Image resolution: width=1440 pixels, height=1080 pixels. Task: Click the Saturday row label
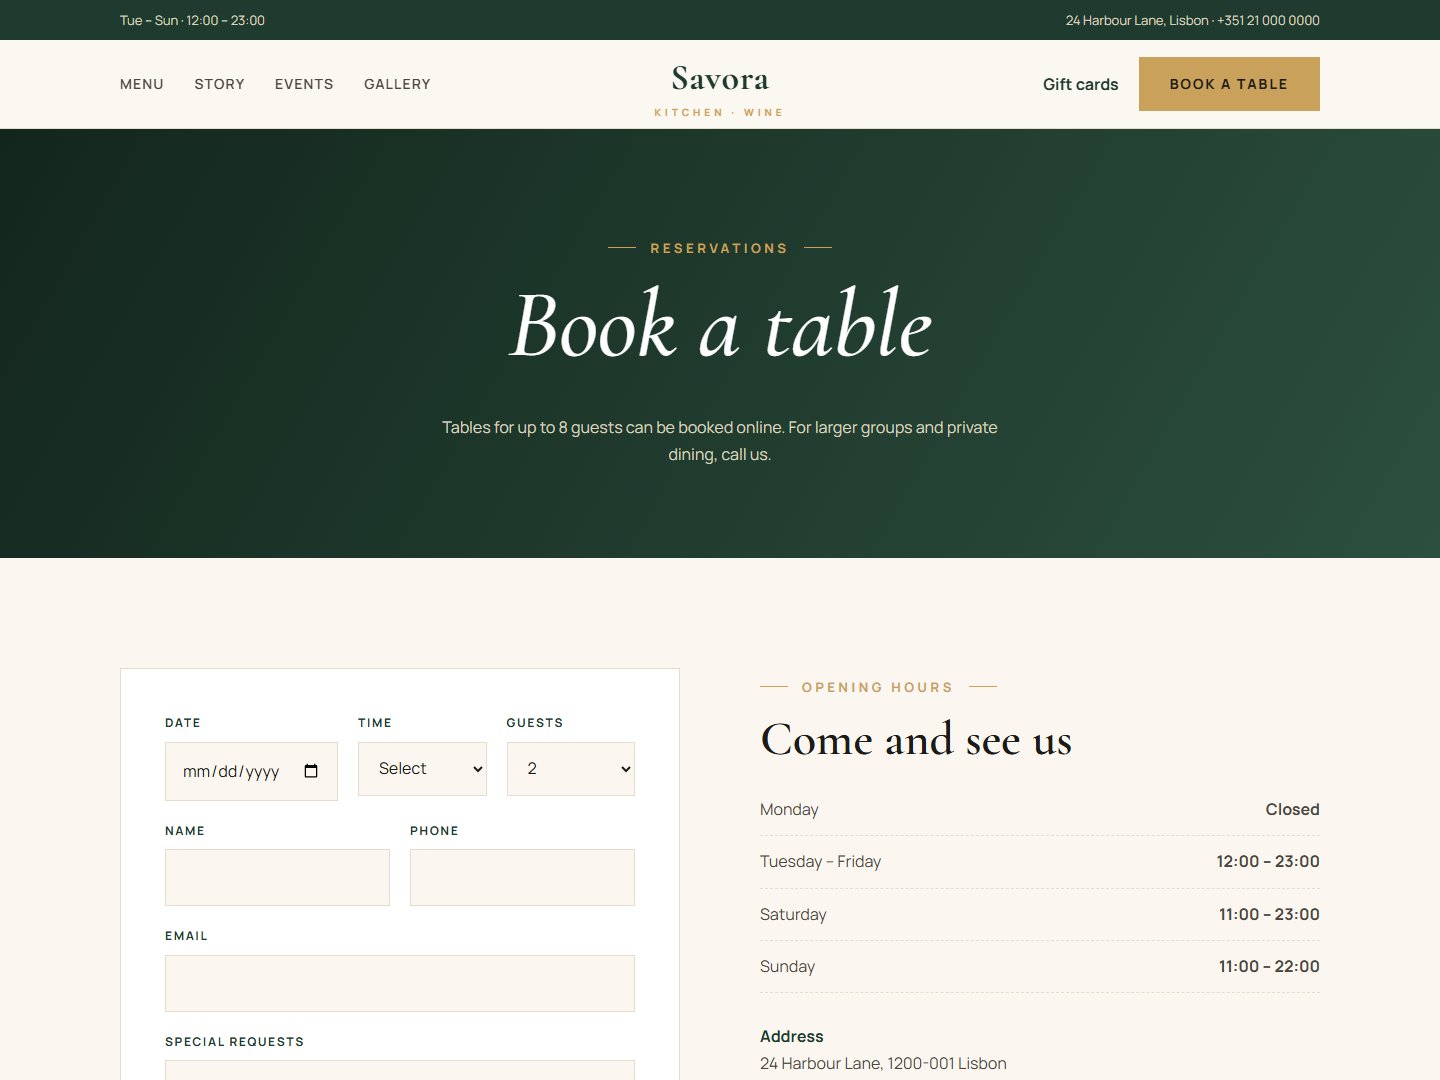point(793,914)
